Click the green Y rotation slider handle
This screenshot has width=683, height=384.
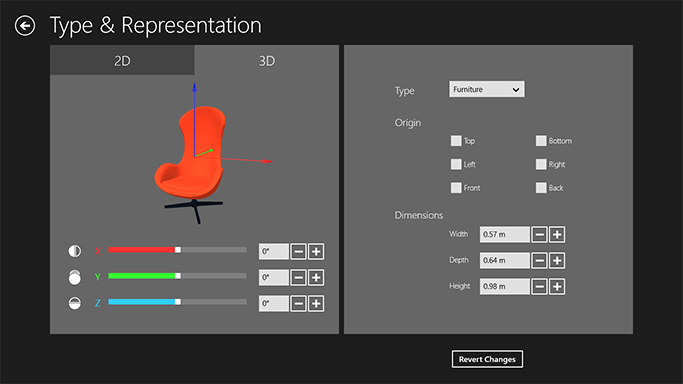click(178, 276)
